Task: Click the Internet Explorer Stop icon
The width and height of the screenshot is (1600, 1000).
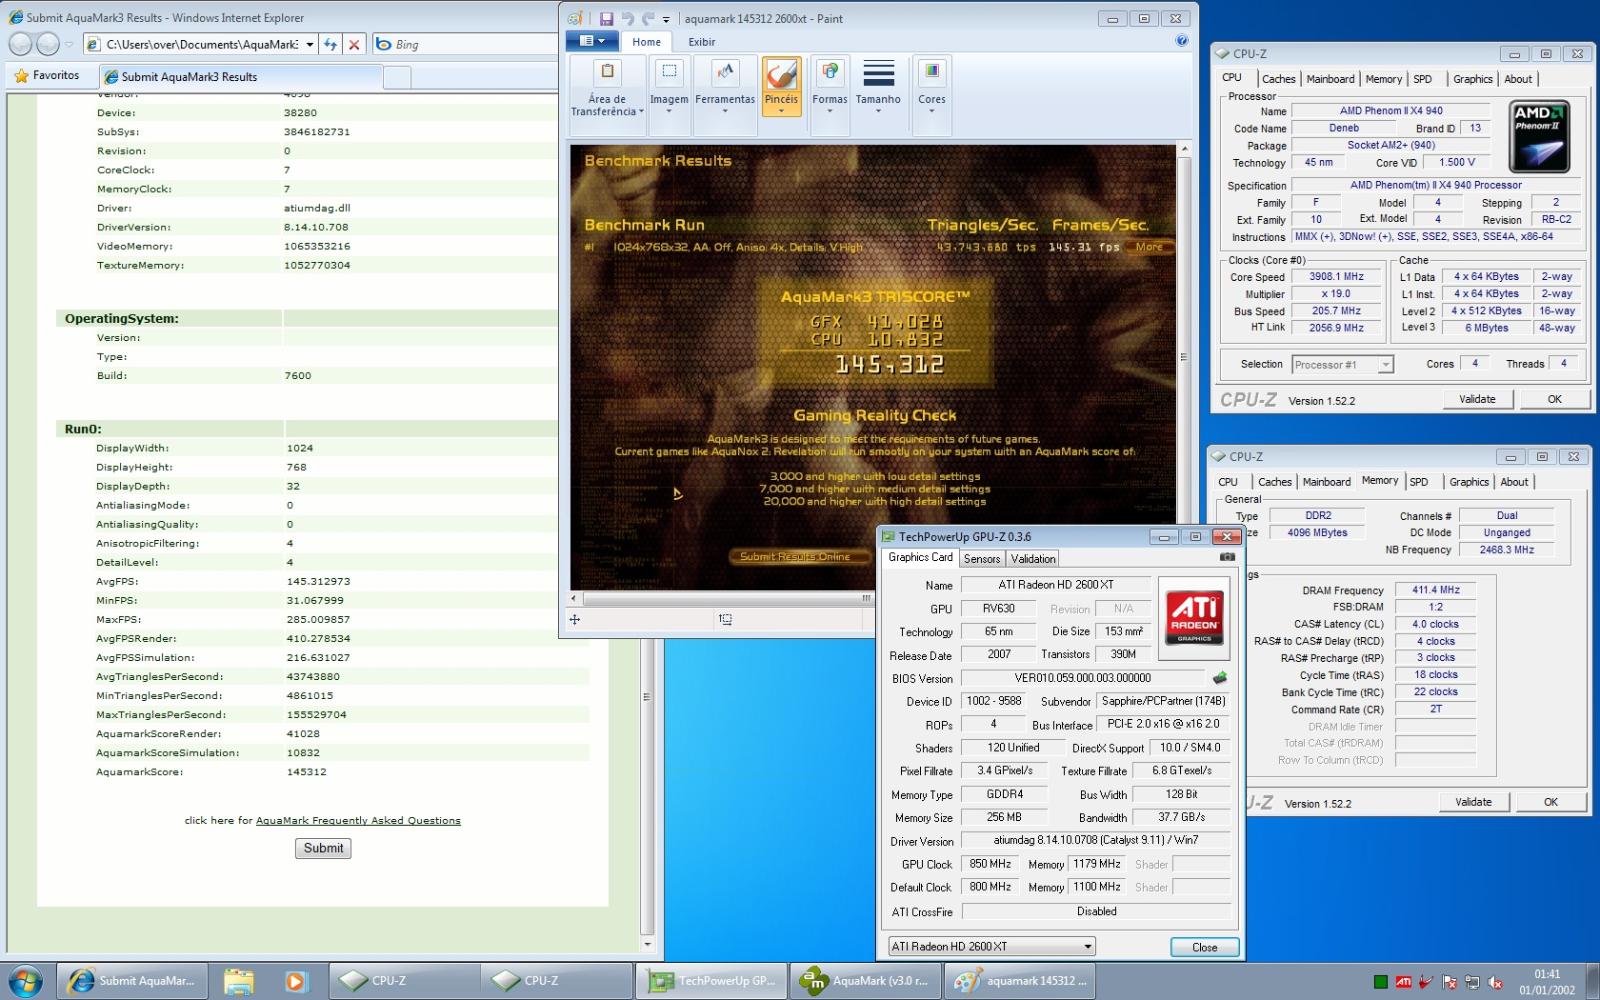Action: coord(354,44)
